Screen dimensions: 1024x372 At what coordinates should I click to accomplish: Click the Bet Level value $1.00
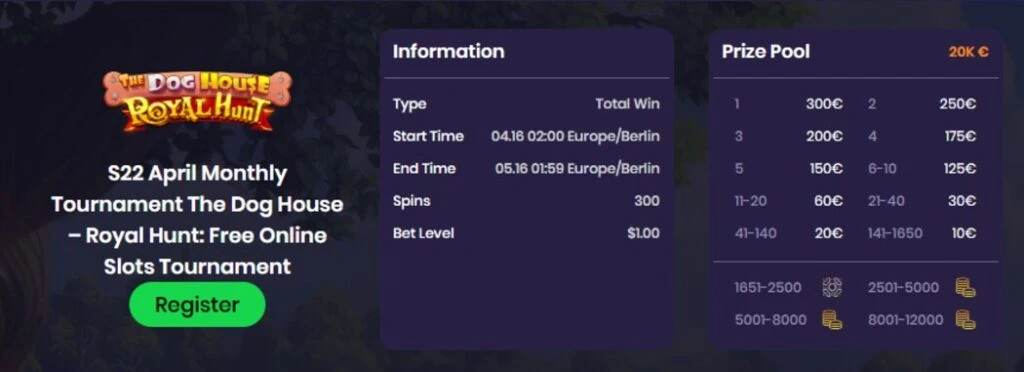(x=643, y=233)
